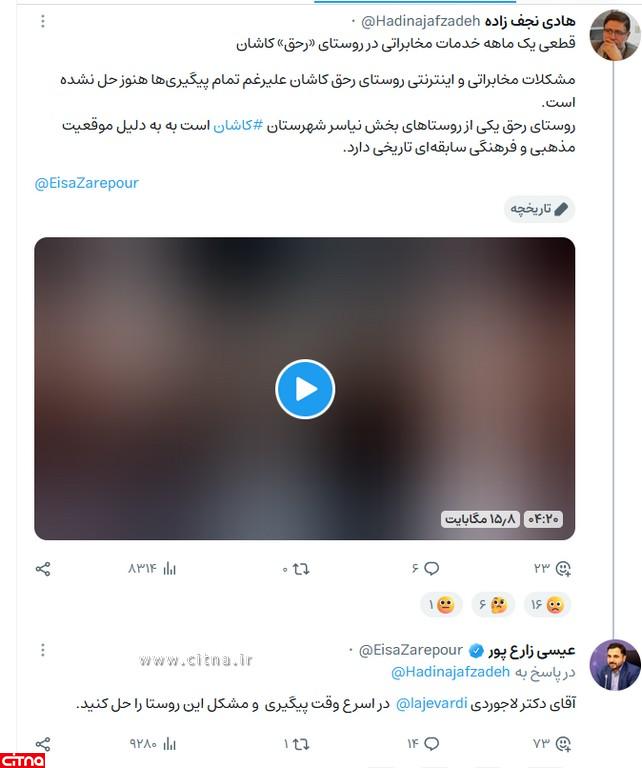The width and height of the screenshot is (642, 768).
Task: Open three-dot menu on Hadi Najafzadeh's post
Action: (43, 21)
